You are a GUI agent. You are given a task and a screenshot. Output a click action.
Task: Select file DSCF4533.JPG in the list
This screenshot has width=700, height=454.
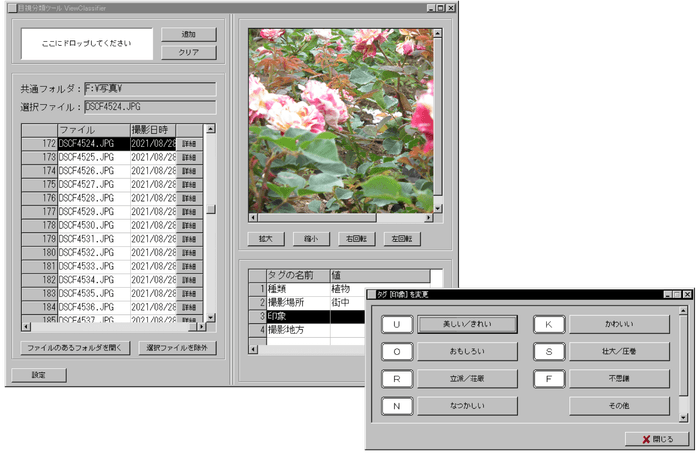(x=94, y=267)
